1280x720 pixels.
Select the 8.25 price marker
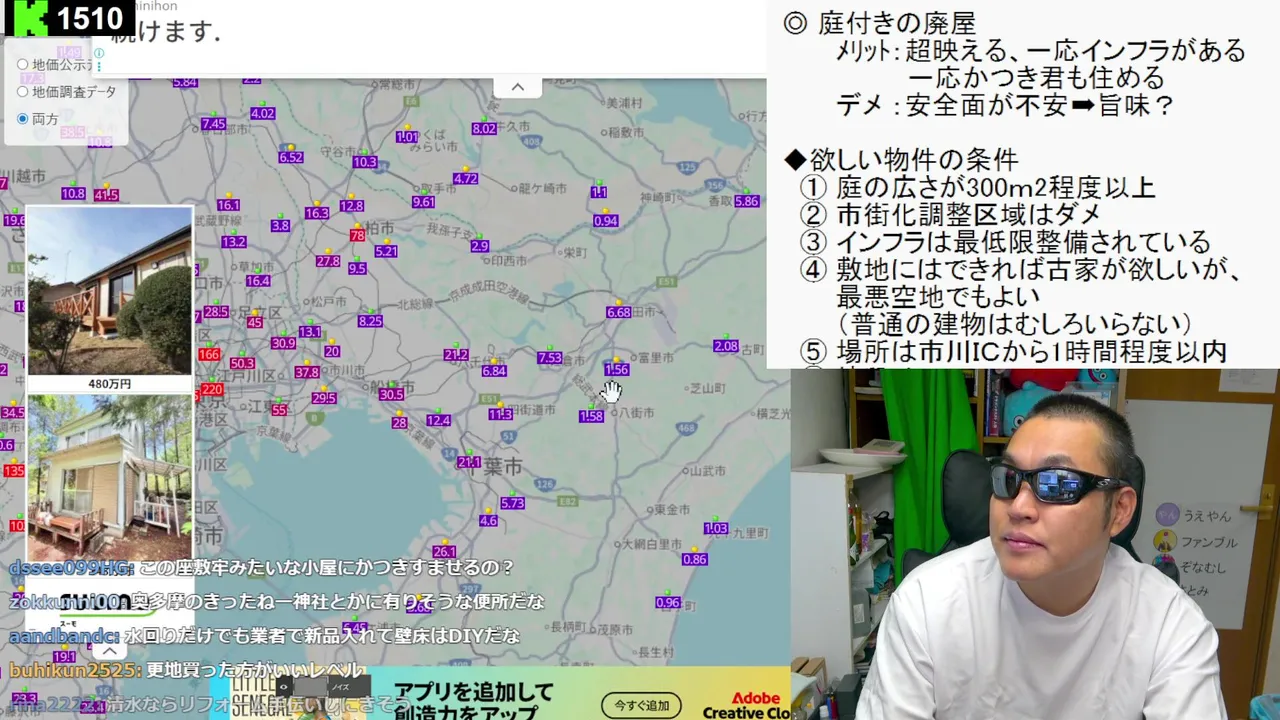370,321
